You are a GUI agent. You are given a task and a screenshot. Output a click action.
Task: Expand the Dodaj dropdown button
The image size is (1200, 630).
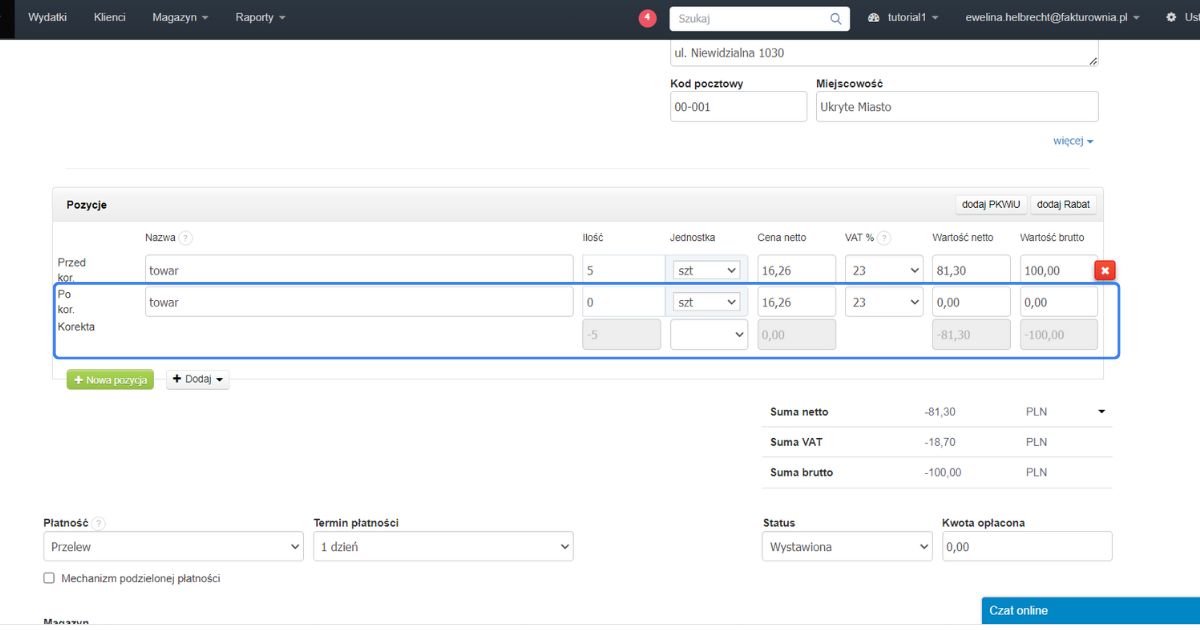[x=198, y=380]
